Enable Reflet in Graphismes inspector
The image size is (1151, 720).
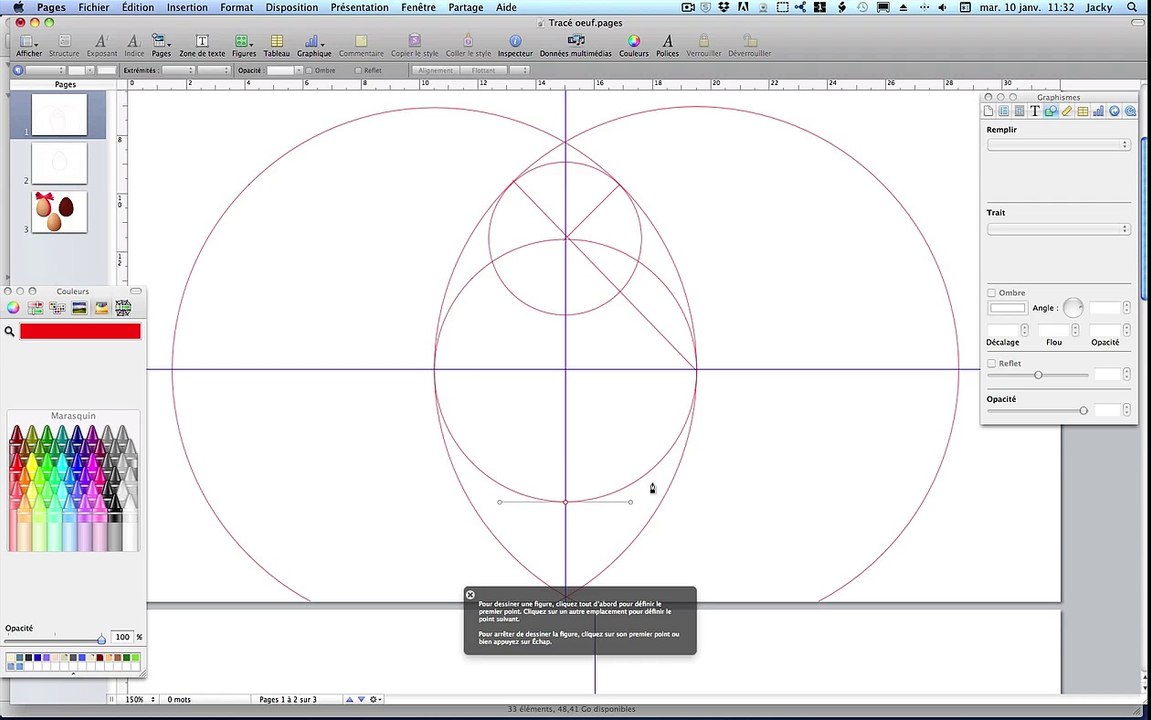pyautogui.click(x=992, y=363)
